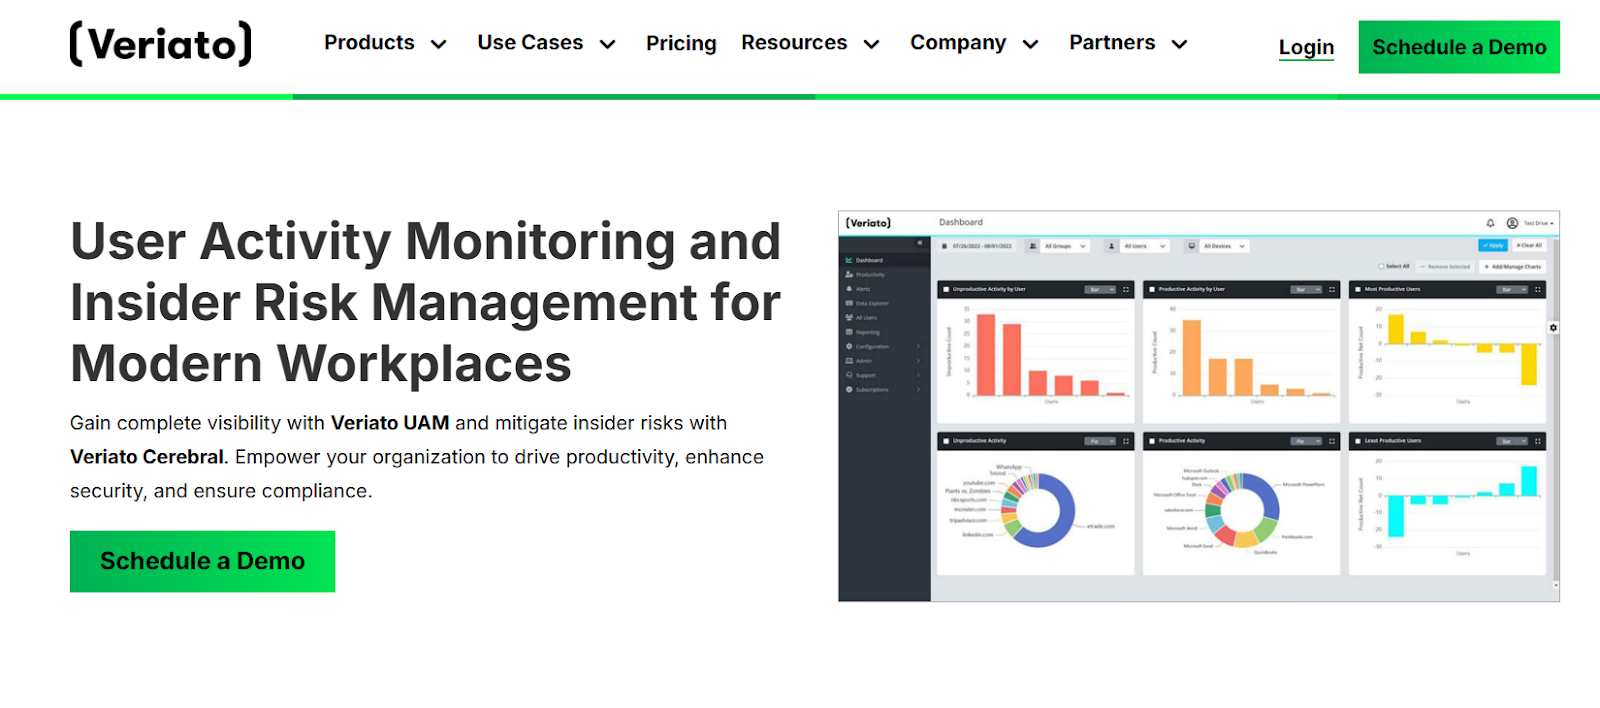Viewport: 1600px width, 708px height.
Task: Check the Unproductive Activity by User checkbox
Action: coord(946,289)
